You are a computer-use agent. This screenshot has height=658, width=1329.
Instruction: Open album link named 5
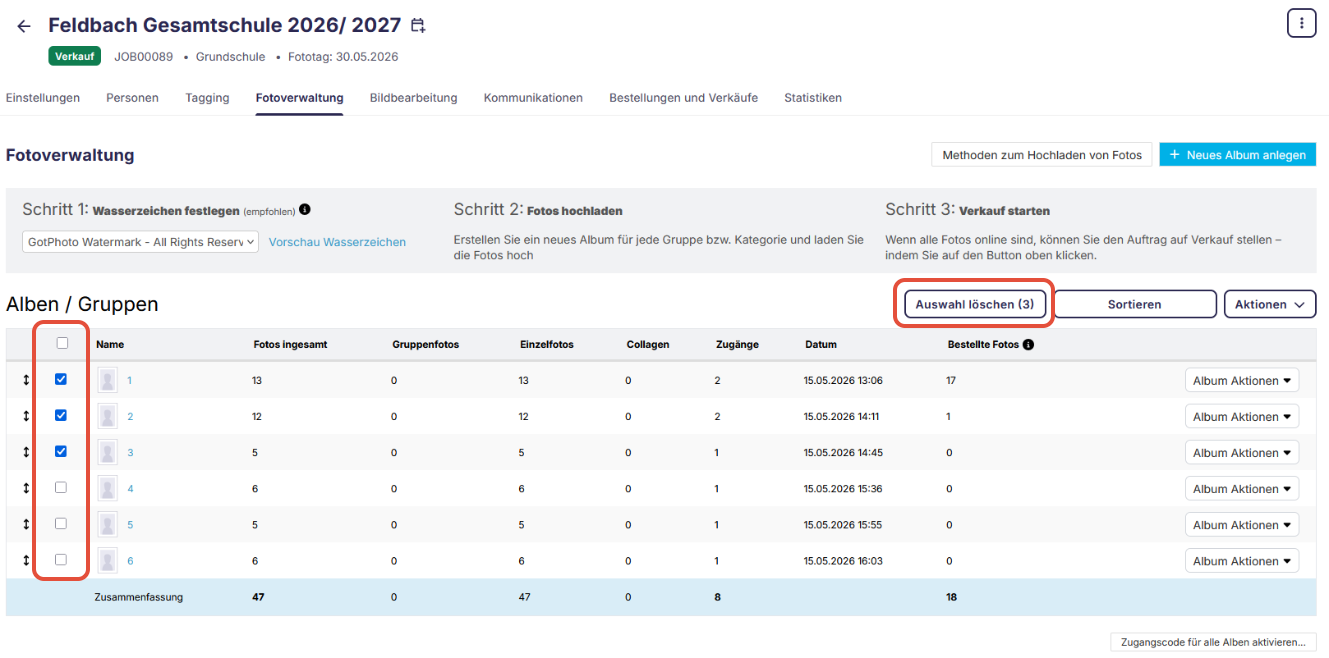(130, 525)
